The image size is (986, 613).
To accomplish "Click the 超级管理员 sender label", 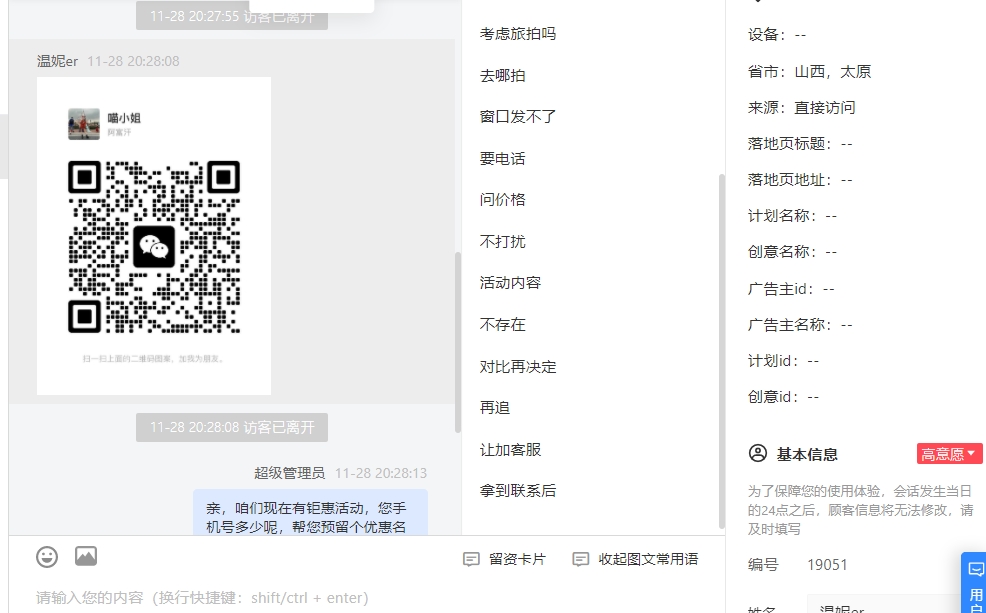I will [289, 473].
